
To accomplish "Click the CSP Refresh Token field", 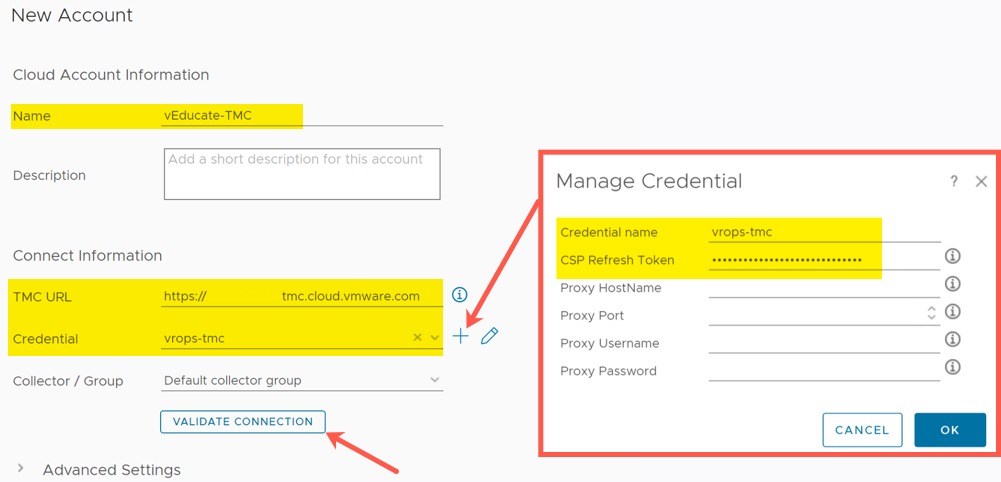I will (x=824, y=260).
